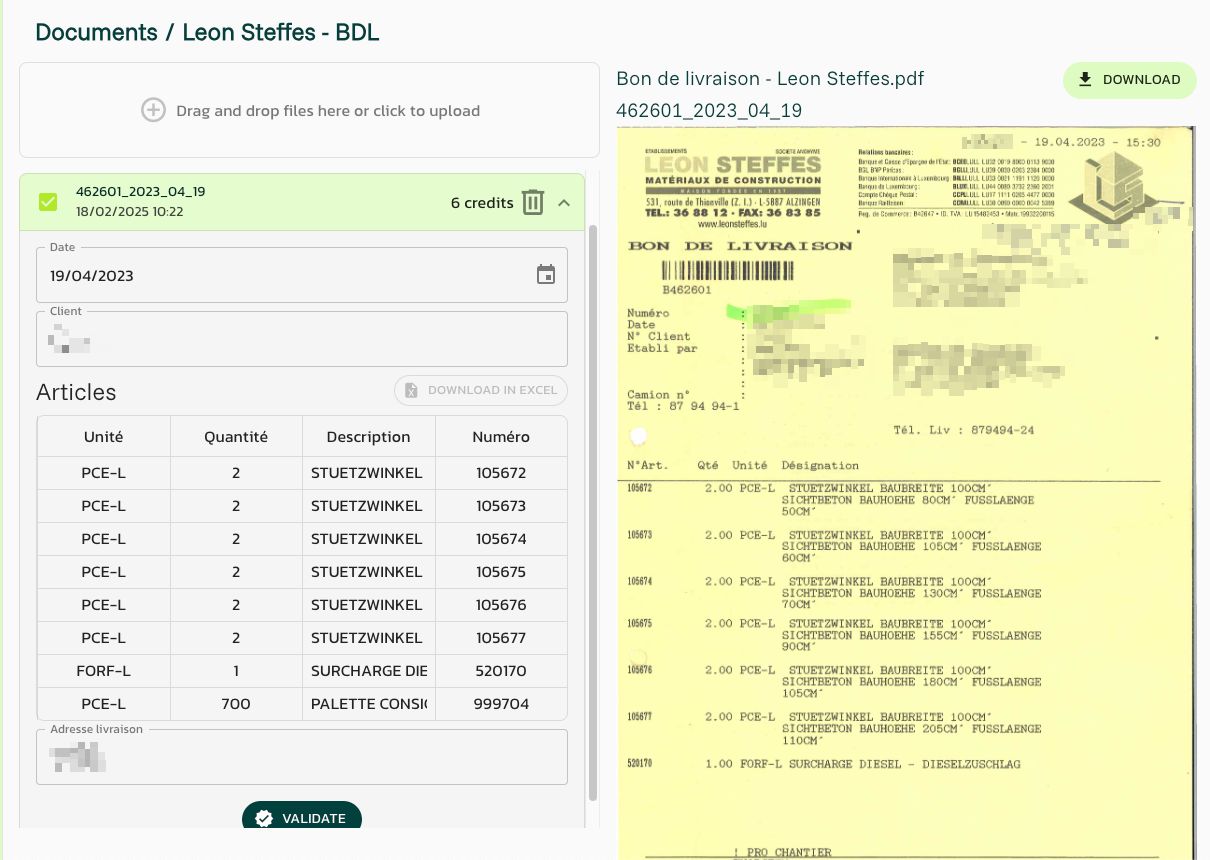1210x860 pixels.
Task: Click the Adresse livraison field
Action: (x=301, y=758)
